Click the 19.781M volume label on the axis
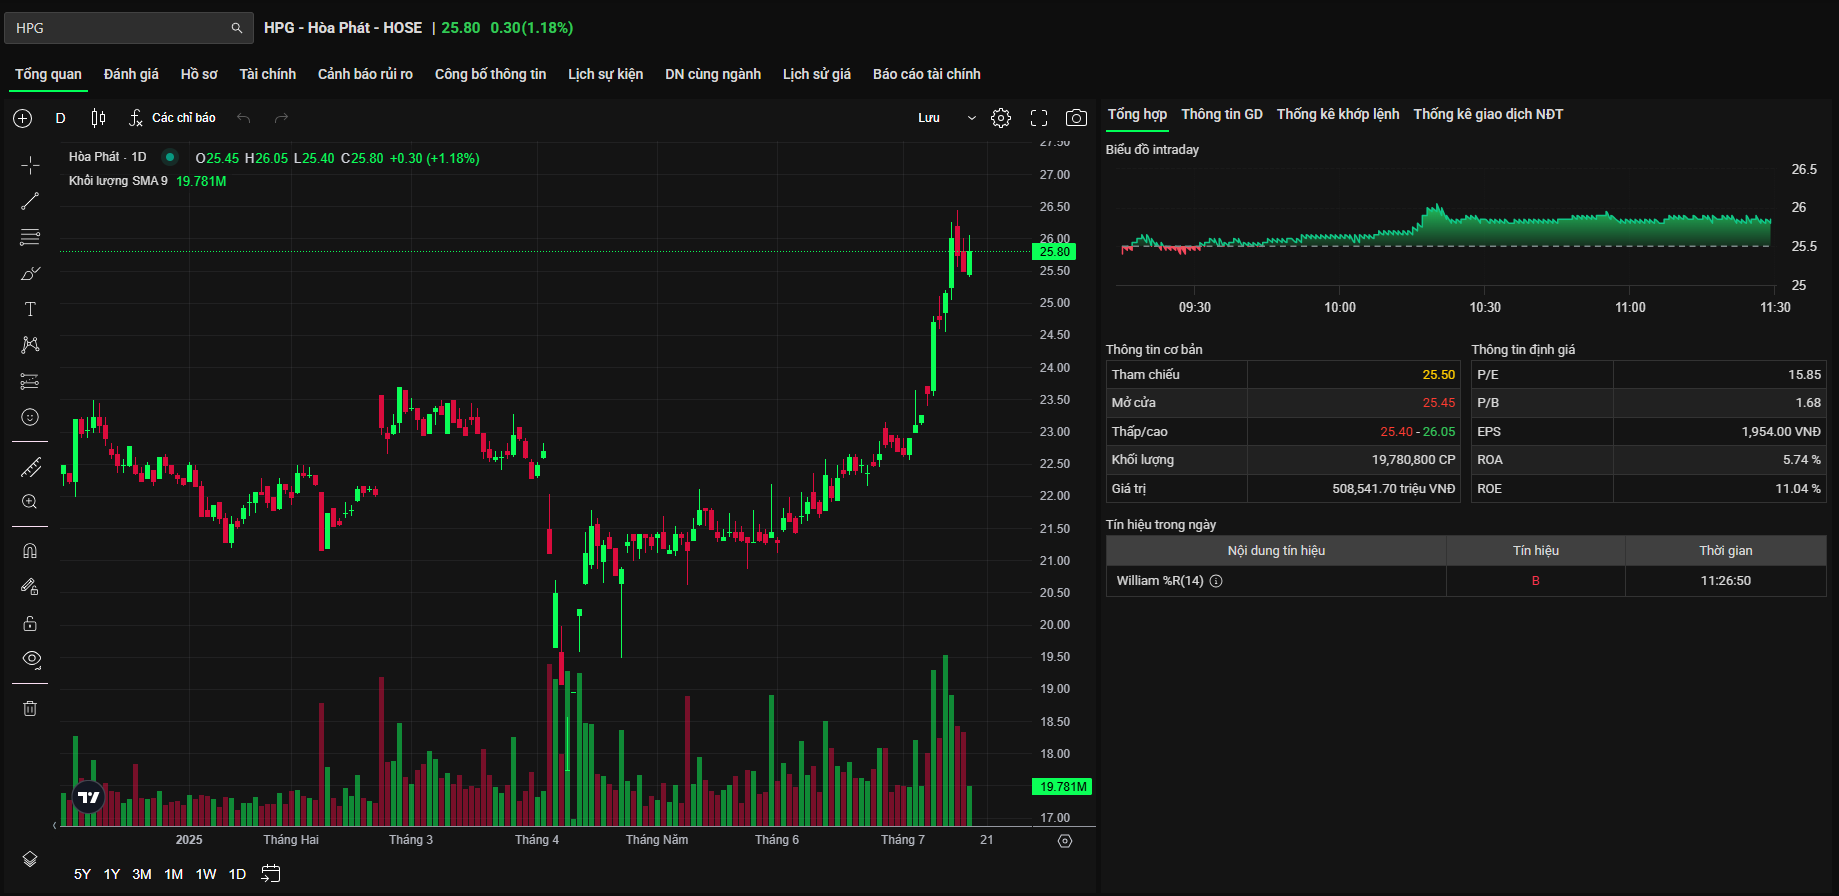Image resolution: width=1839 pixels, height=896 pixels. point(1062,787)
